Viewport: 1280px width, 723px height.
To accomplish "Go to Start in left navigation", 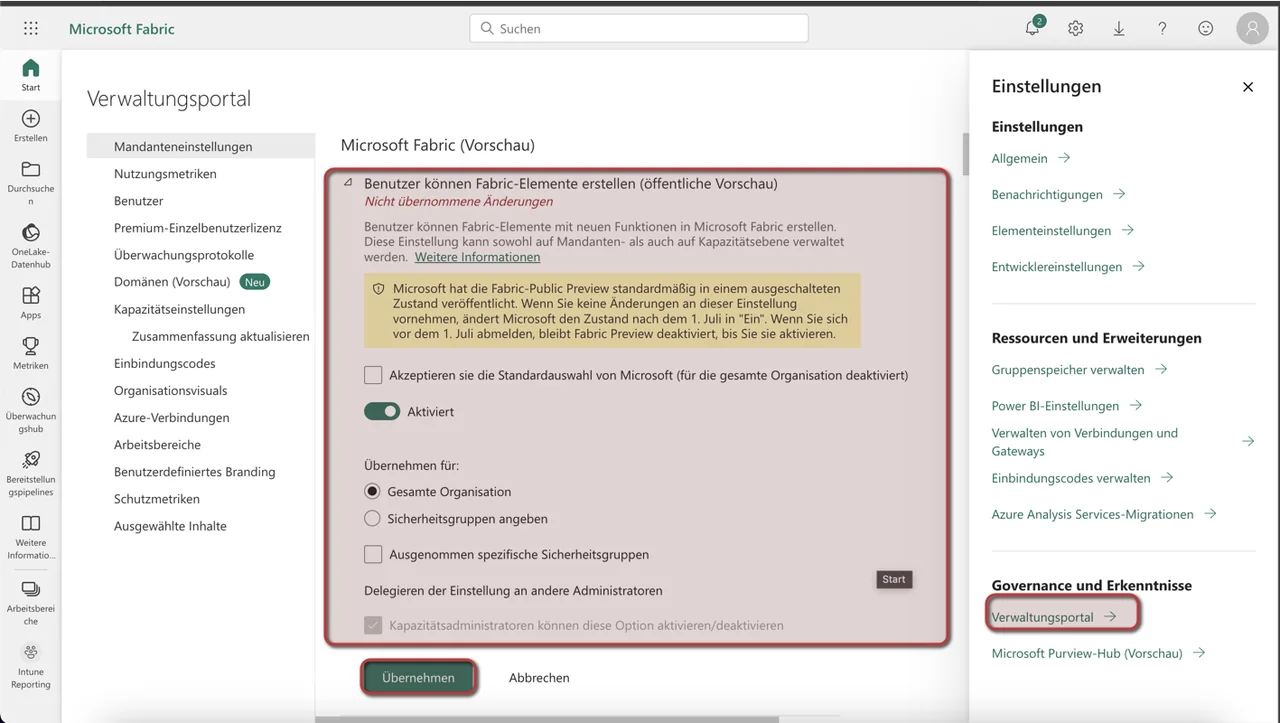I will pyautogui.click(x=31, y=75).
